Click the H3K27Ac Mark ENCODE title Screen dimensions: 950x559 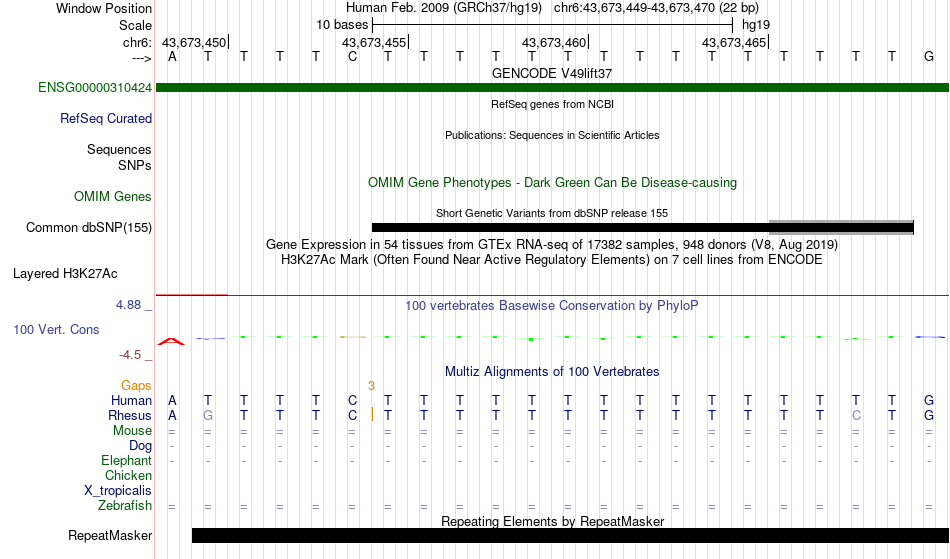[552, 260]
